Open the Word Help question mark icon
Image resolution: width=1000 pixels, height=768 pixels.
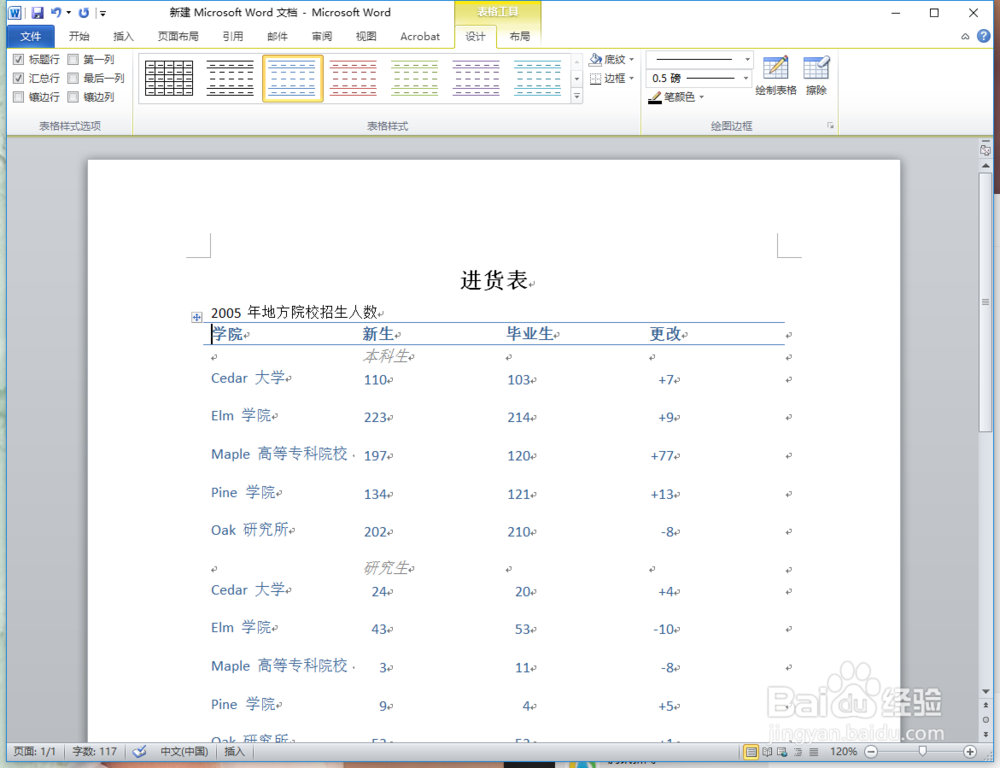[984, 35]
